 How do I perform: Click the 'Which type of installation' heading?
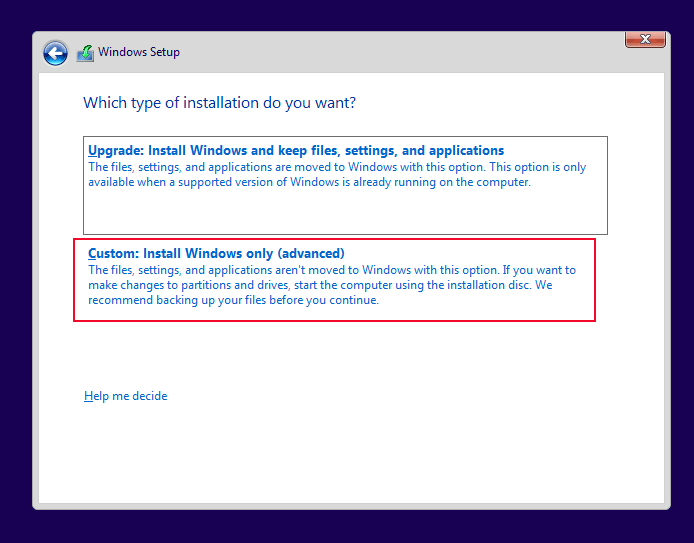point(220,103)
